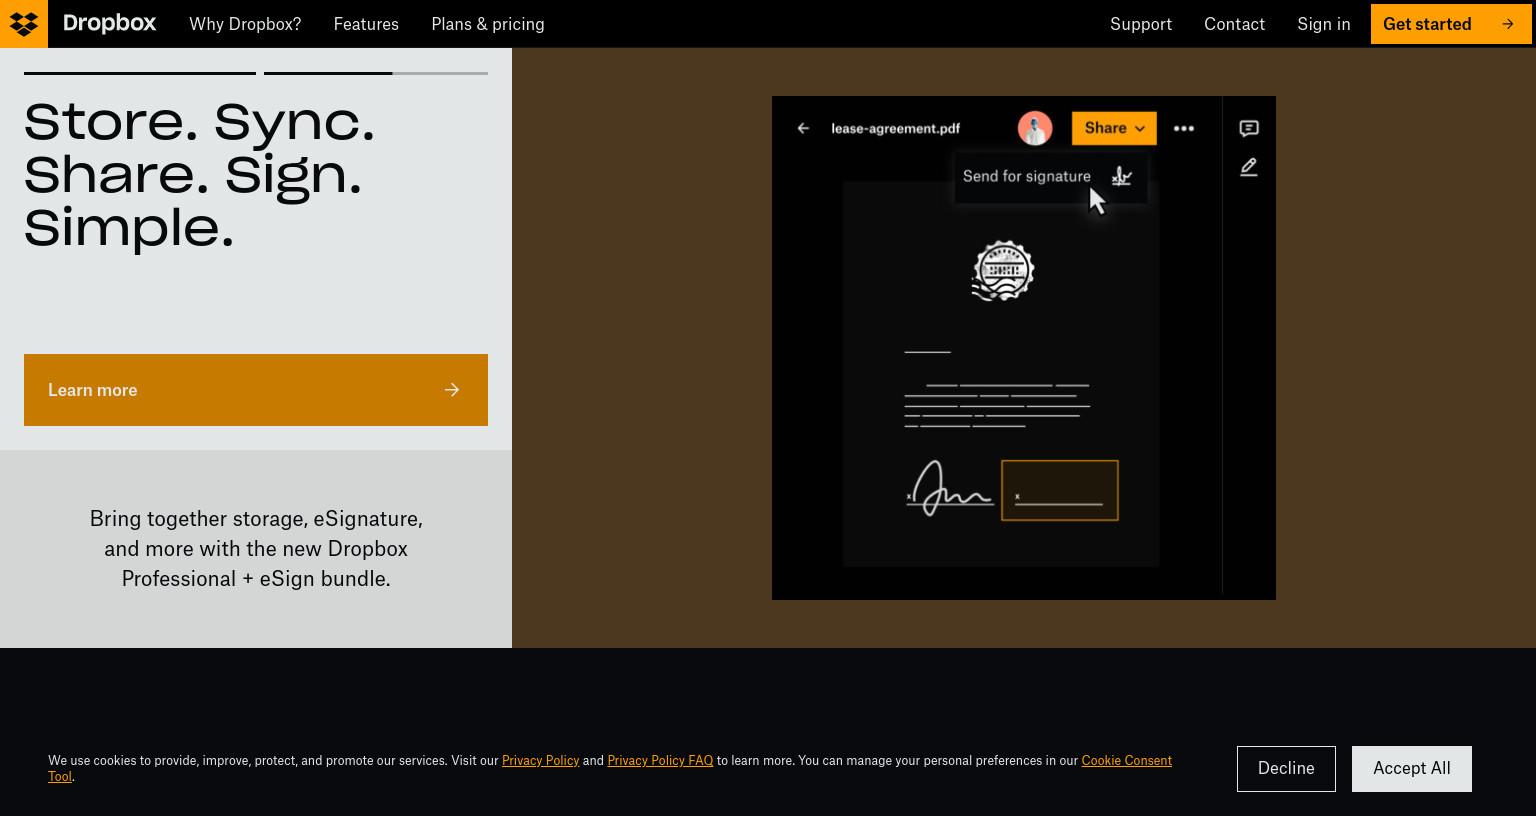Viewport: 1536px width, 816px height.
Task: Click the seal stamp on the document
Action: tap(1003, 270)
